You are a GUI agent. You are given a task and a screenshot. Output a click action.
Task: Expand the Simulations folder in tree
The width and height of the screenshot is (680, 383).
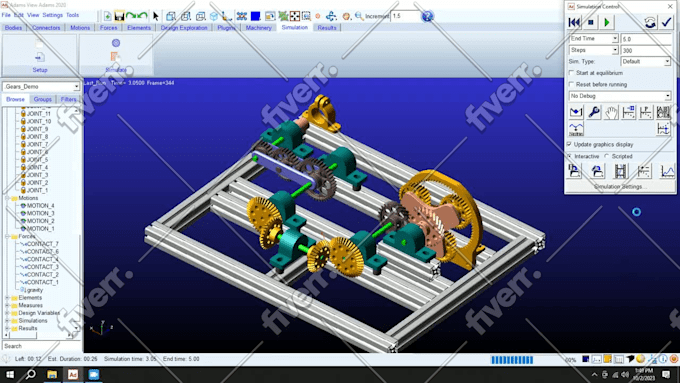(x=7, y=321)
